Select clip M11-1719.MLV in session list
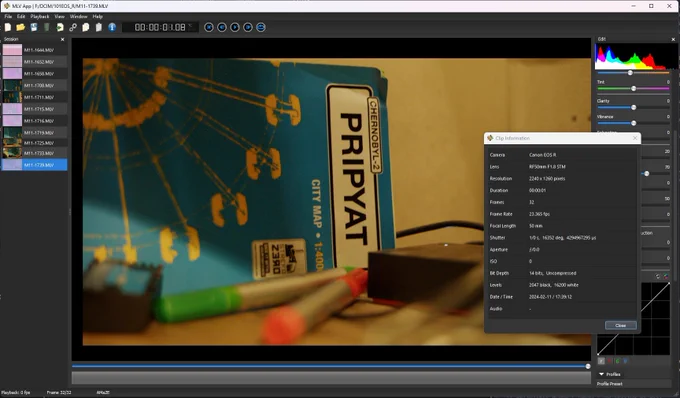 [34, 132]
